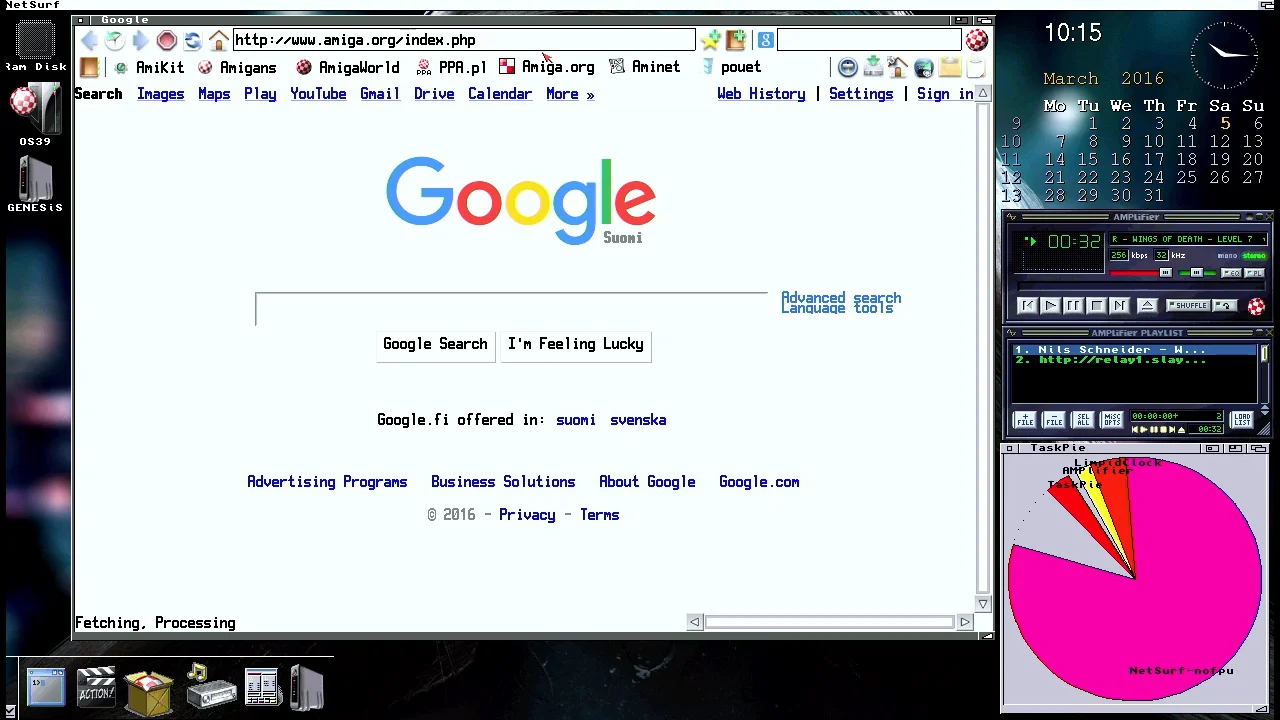This screenshot has width=1280, height=720.
Task: Click the I'm Feeling Lucky button
Action: tap(575, 344)
